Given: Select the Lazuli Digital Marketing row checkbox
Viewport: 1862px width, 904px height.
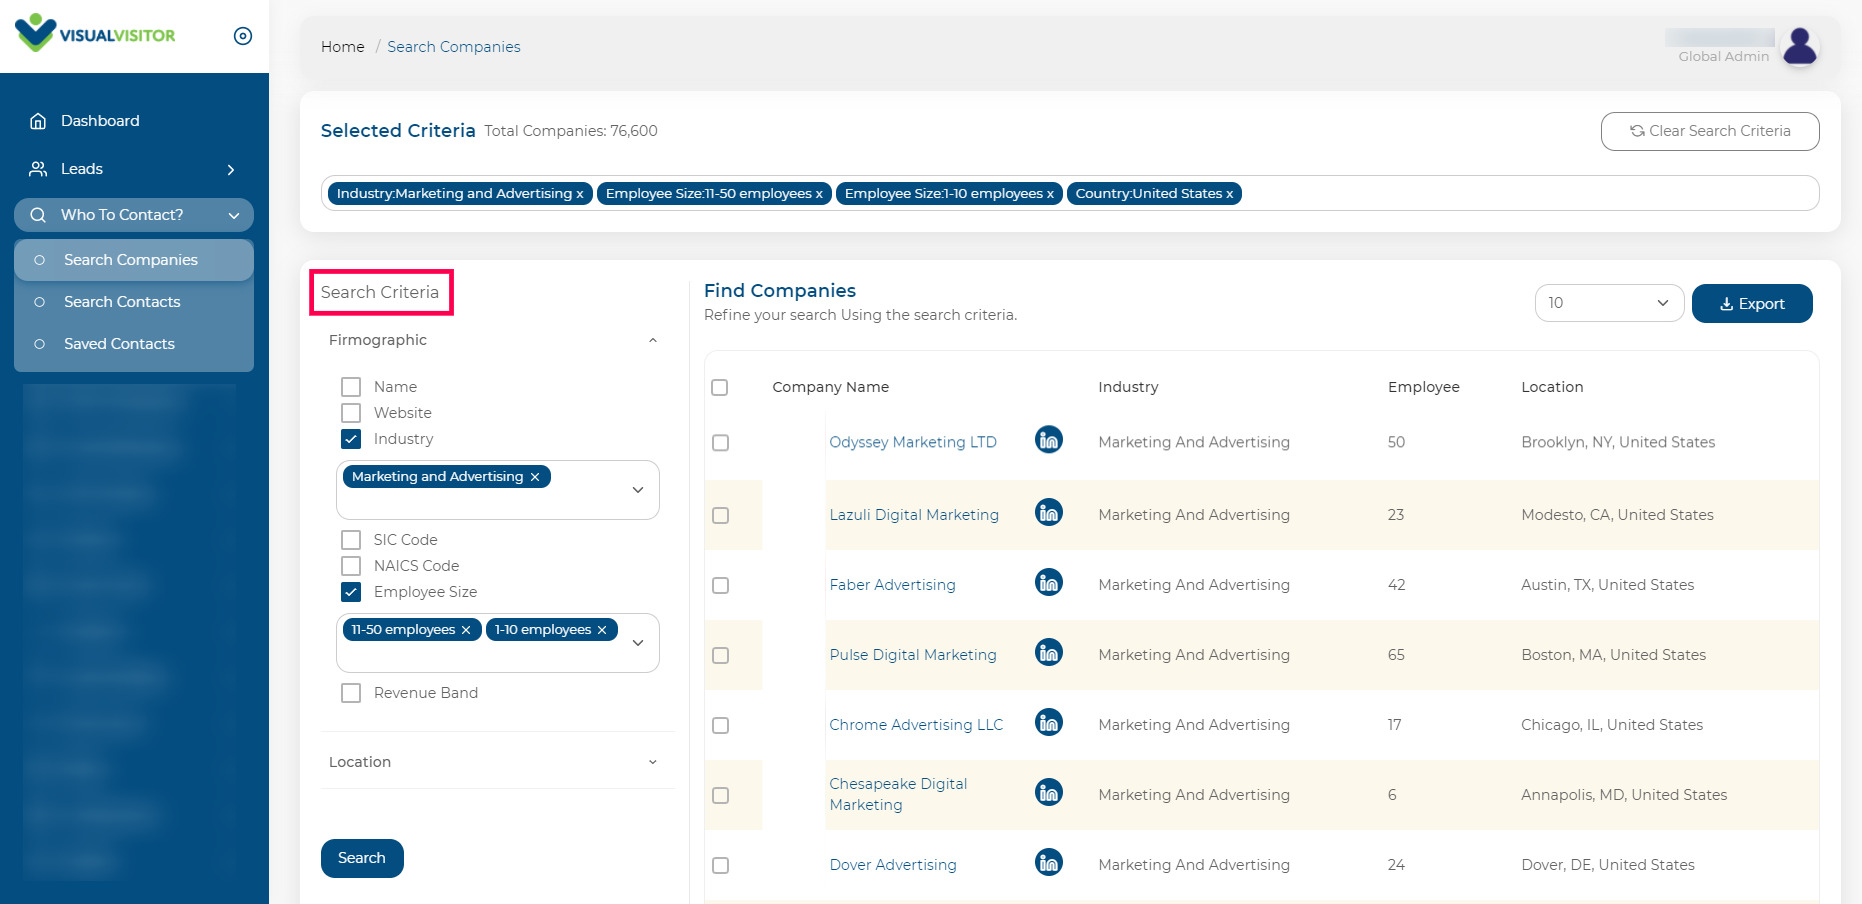Looking at the screenshot, I should (720, 516).
